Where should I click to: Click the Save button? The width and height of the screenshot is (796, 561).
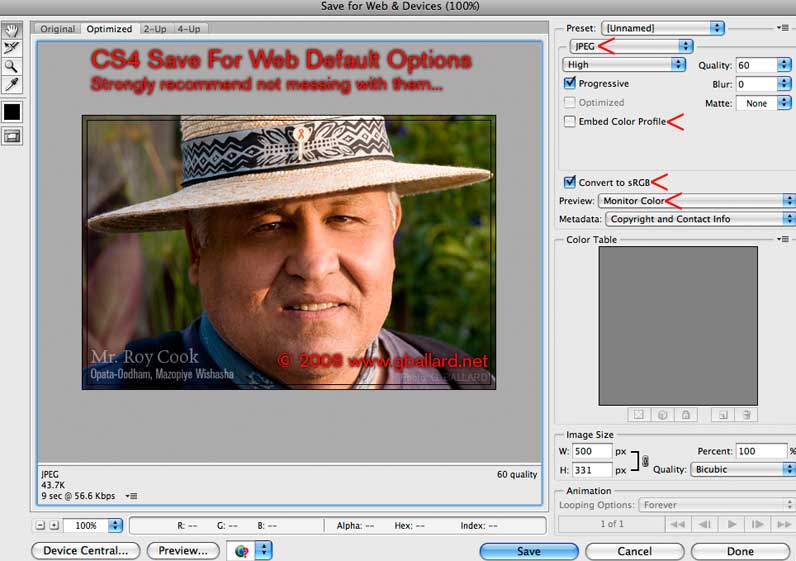528,551
